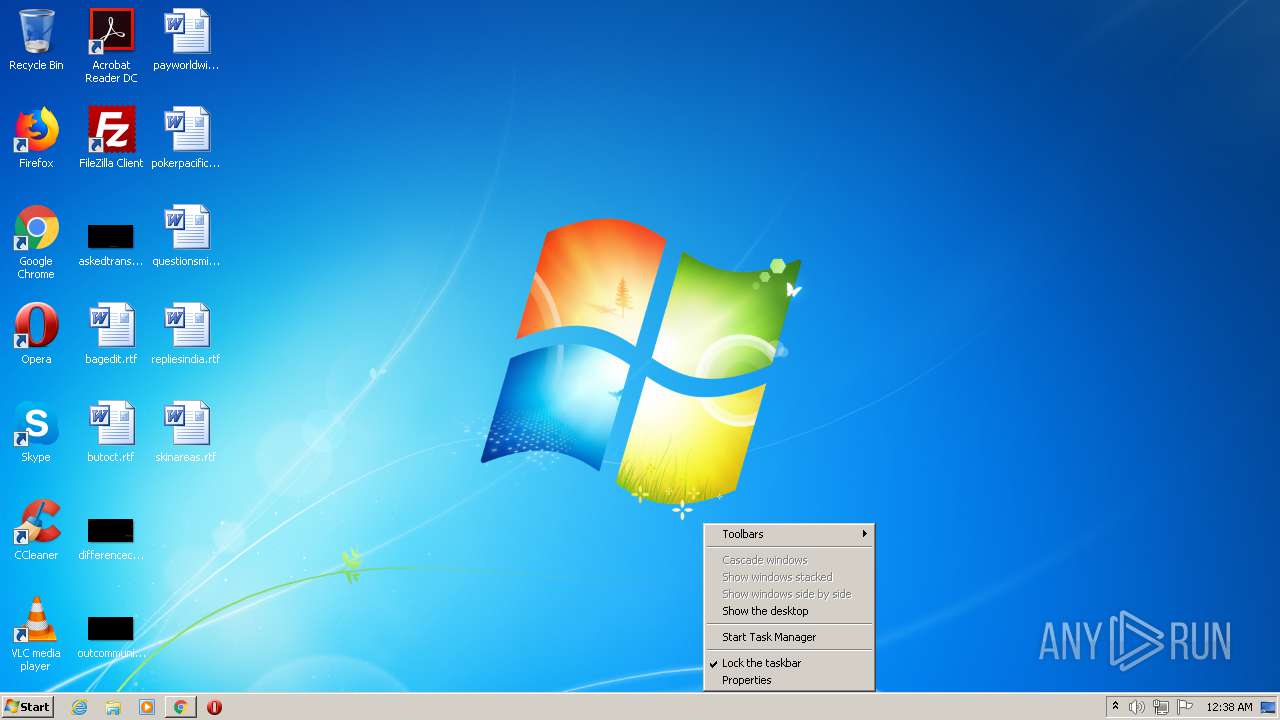Click the volume speaker tray icon

(x=1137, y=707)
